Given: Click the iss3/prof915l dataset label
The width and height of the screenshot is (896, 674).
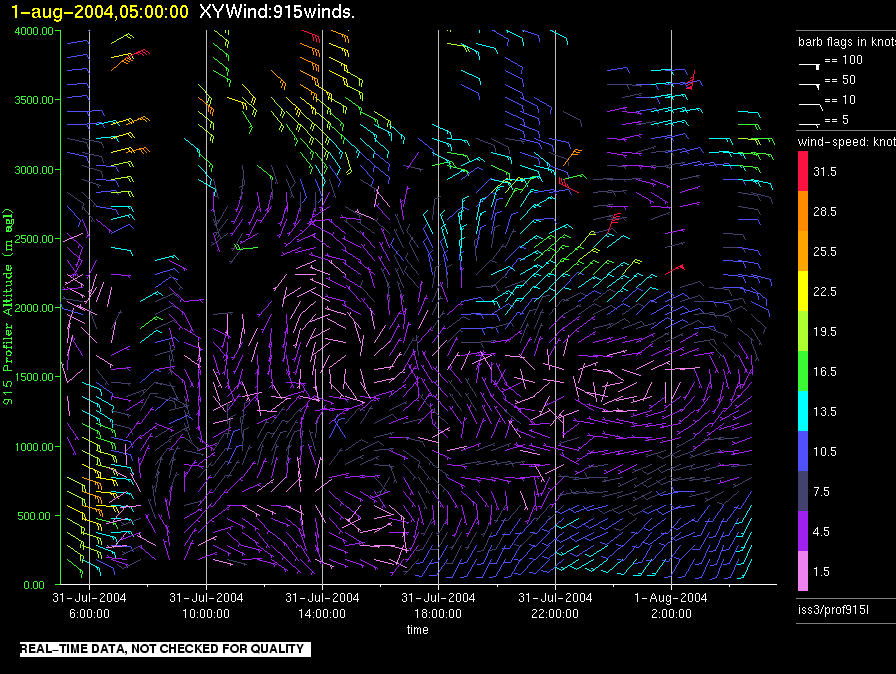Looking at the screenshot, I should 833,610.
